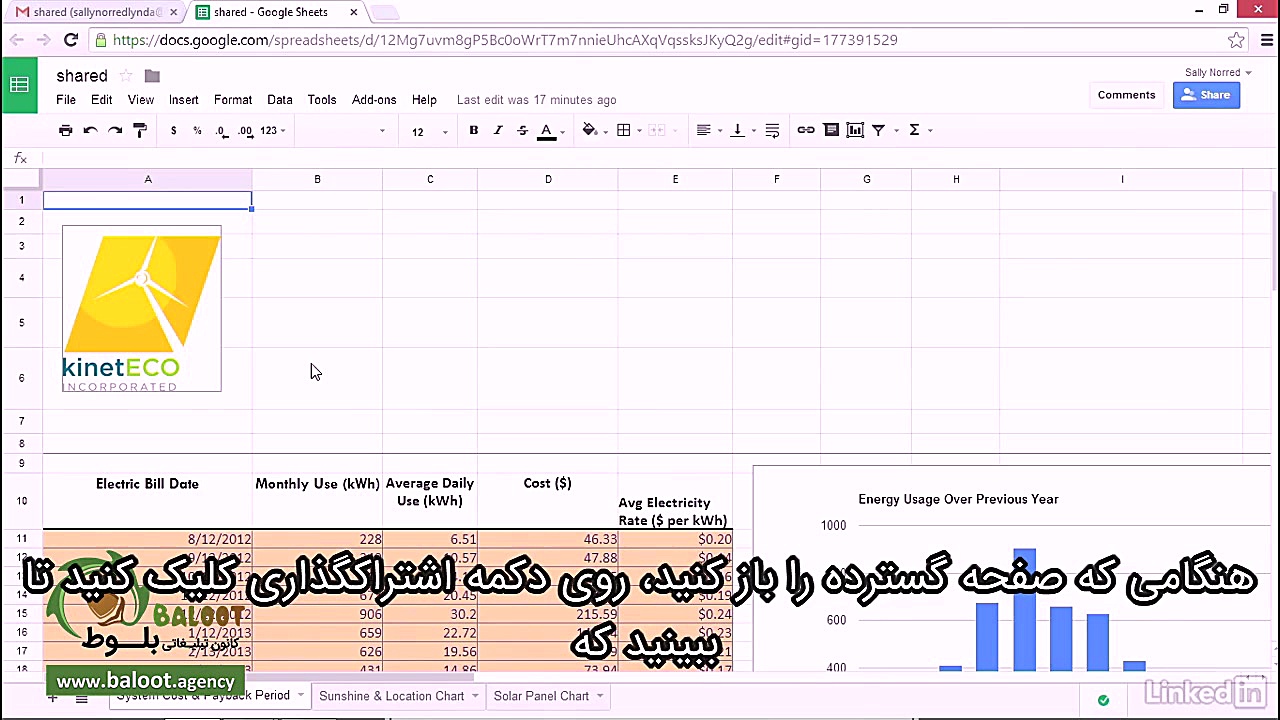The width and height of the screenshot is (1280, 720).
Task: Open the Comments panel
Action: (x=1126, y=94)
